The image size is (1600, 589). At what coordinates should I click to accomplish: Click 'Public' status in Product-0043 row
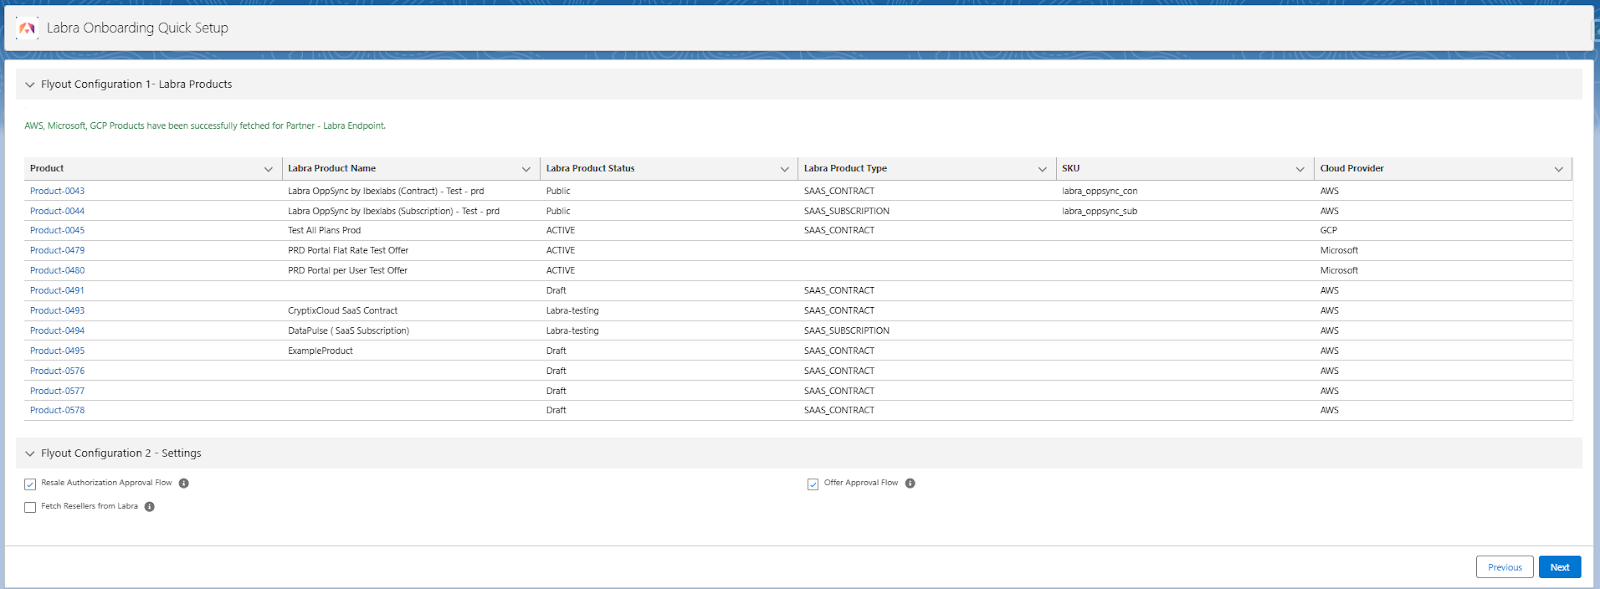click(x=558, y=191)
